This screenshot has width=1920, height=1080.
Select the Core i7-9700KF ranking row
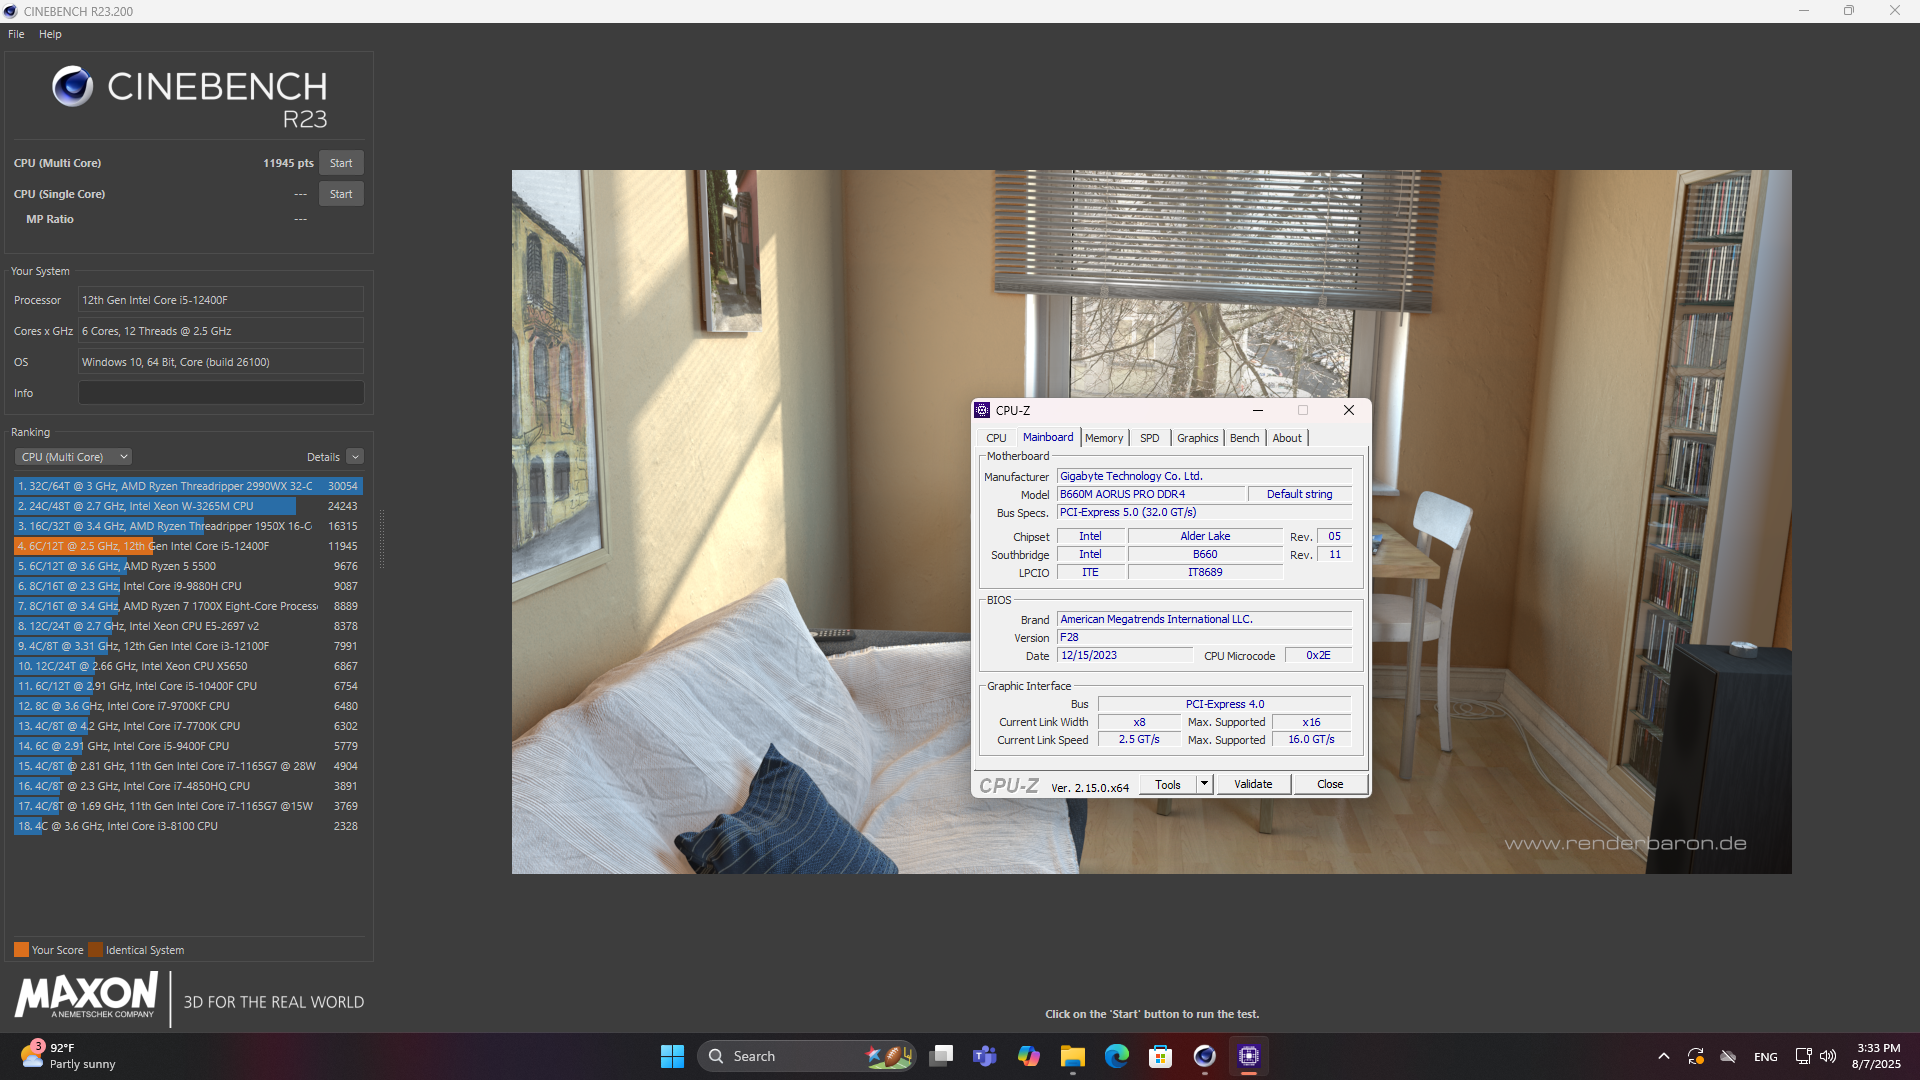pyautogui.click(x=188, y=706)
